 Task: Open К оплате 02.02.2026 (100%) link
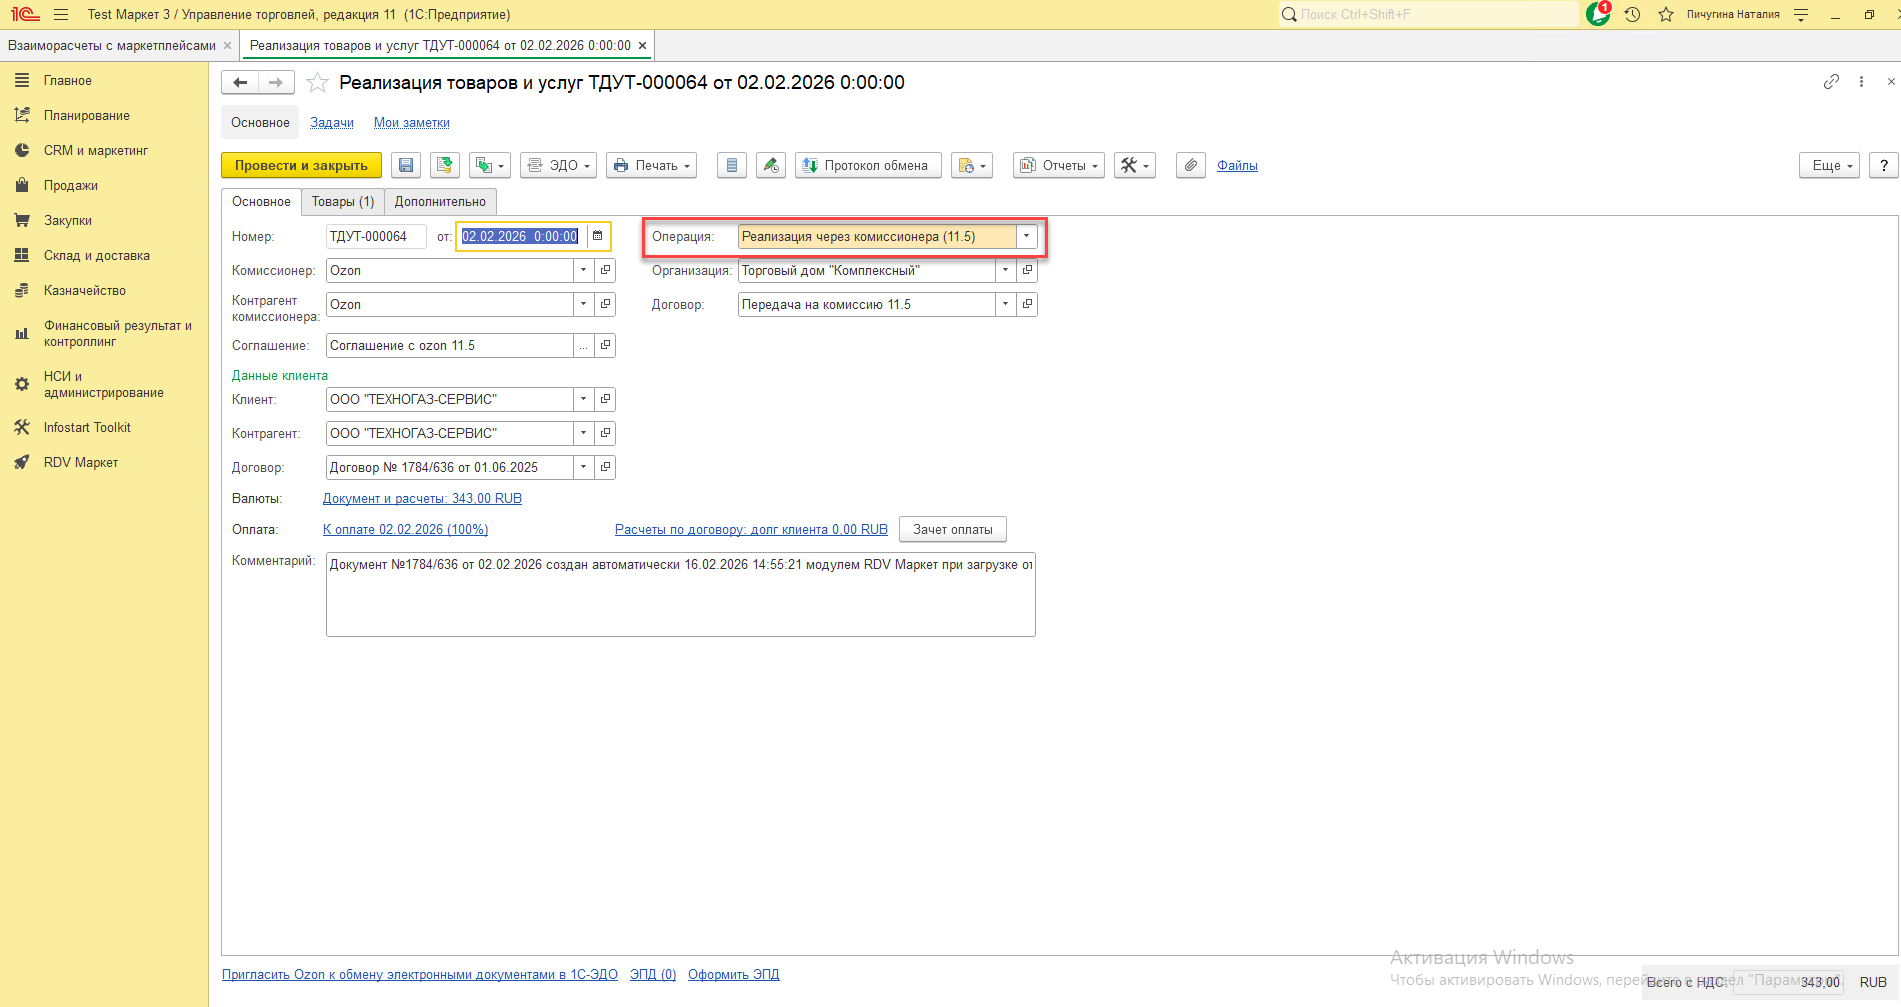pyautogui.click(x=405, y=530)
